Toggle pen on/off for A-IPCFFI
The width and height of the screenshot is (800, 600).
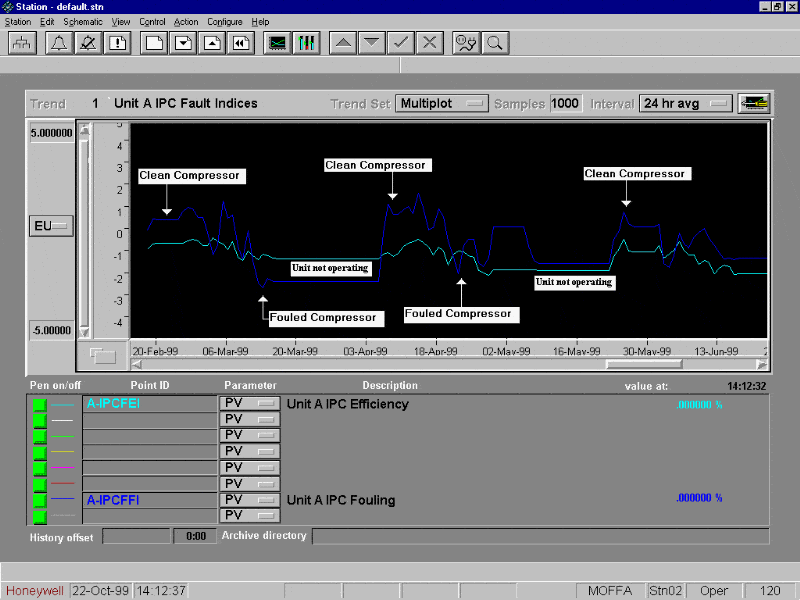pos(40,499)
